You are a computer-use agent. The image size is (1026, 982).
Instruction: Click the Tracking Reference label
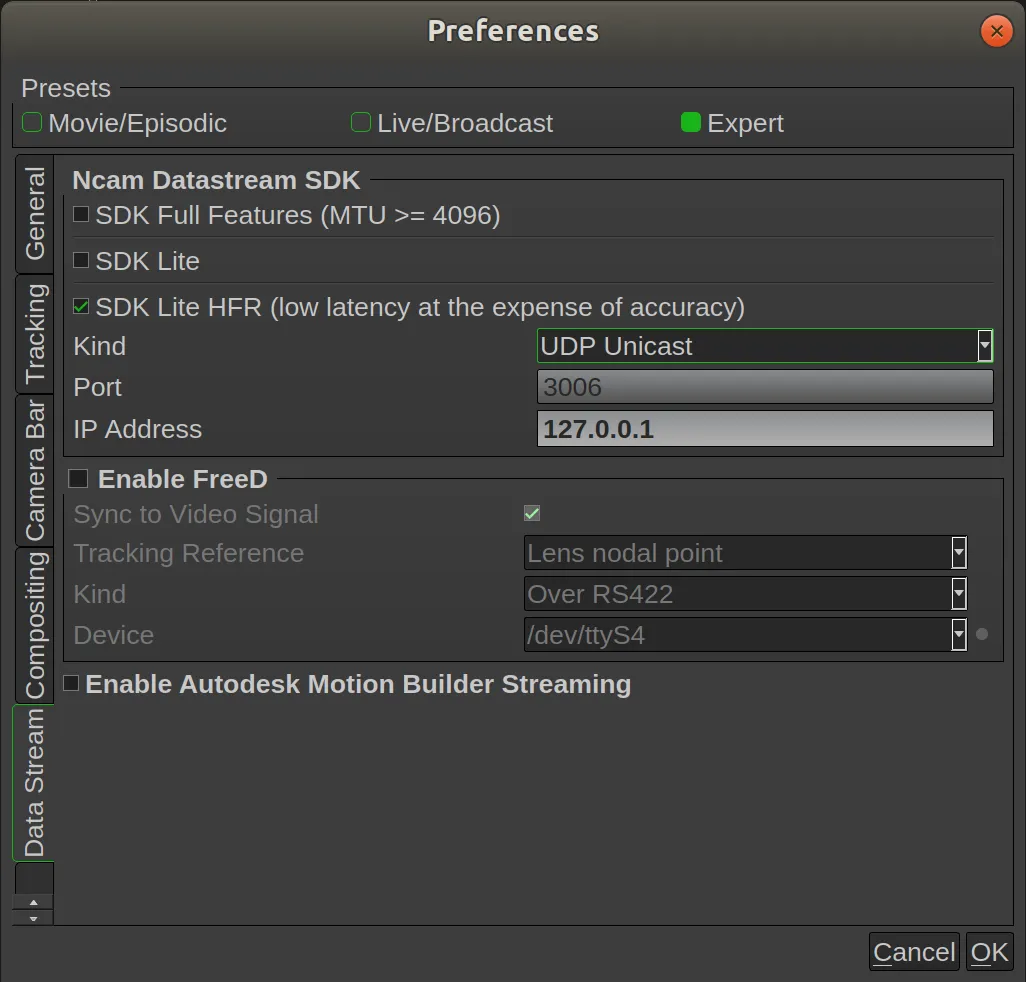tap(188, 553)
